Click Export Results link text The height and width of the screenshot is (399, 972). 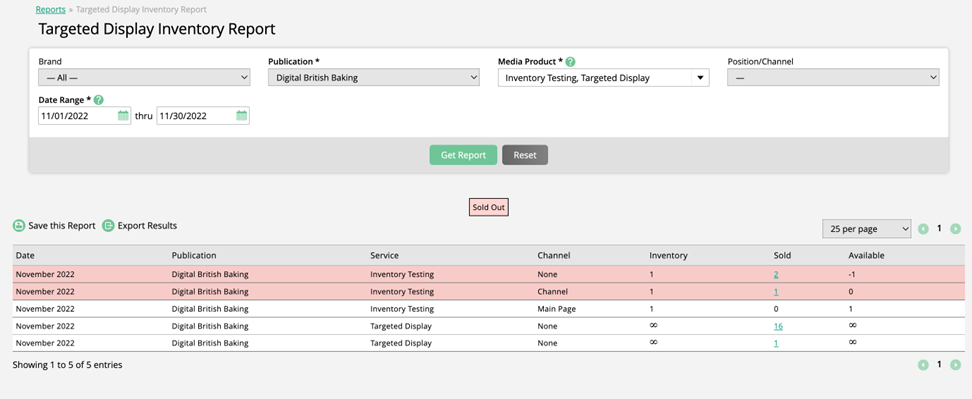(x=148, y=226)
